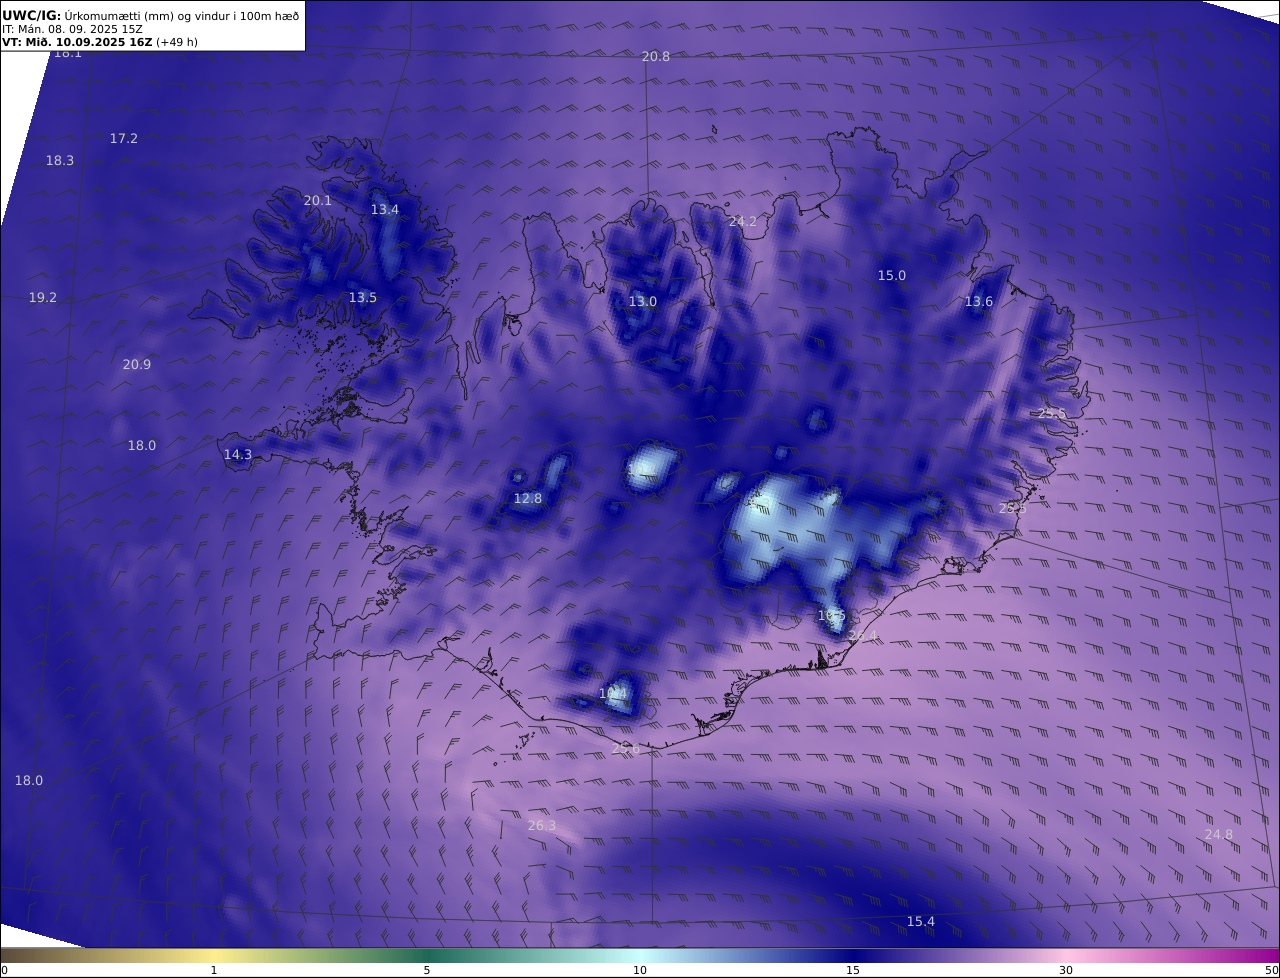Click the UWC/IG title text

pos(32,15)
